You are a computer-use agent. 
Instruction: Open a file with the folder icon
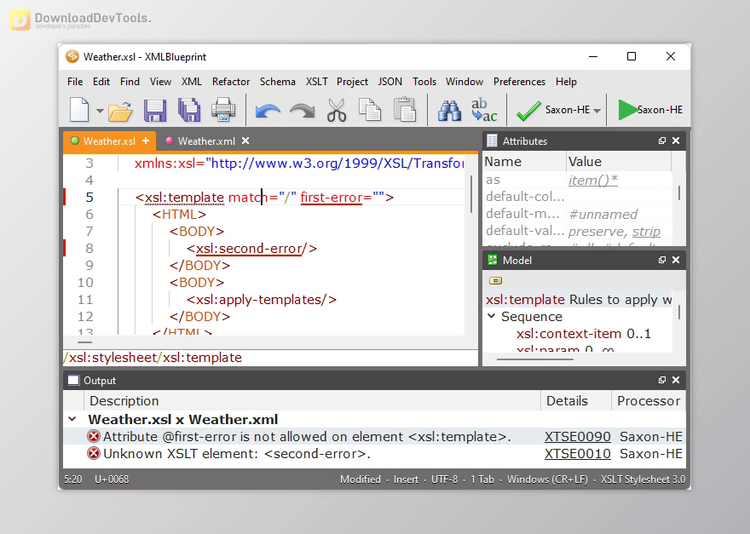point(121,111)
